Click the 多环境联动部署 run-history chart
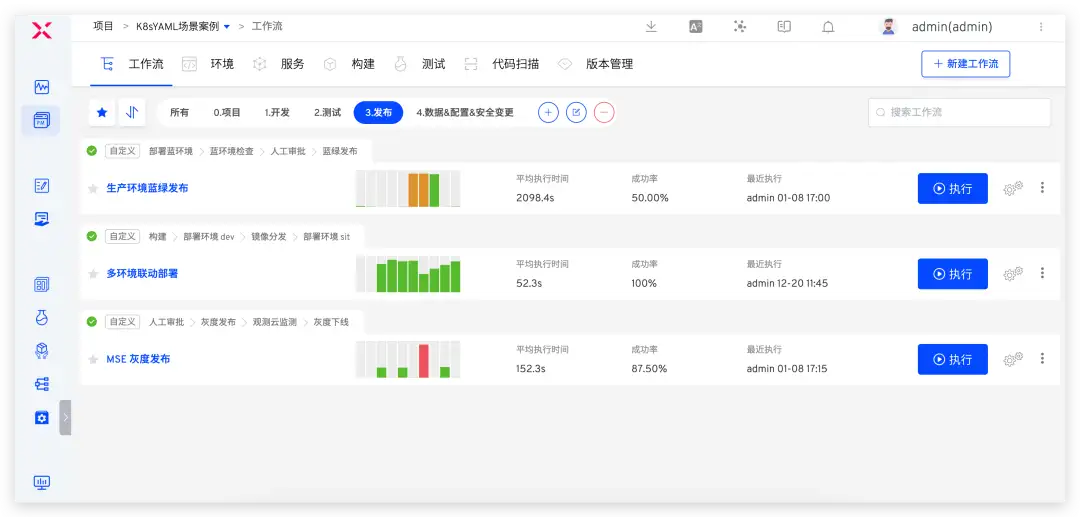 point(408,274)
